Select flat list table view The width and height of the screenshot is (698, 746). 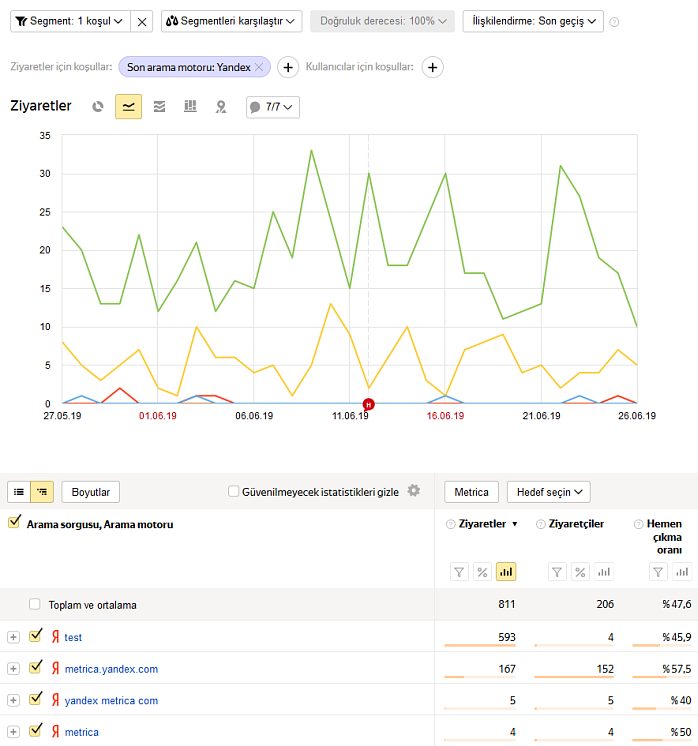click(x=19, y=492)
